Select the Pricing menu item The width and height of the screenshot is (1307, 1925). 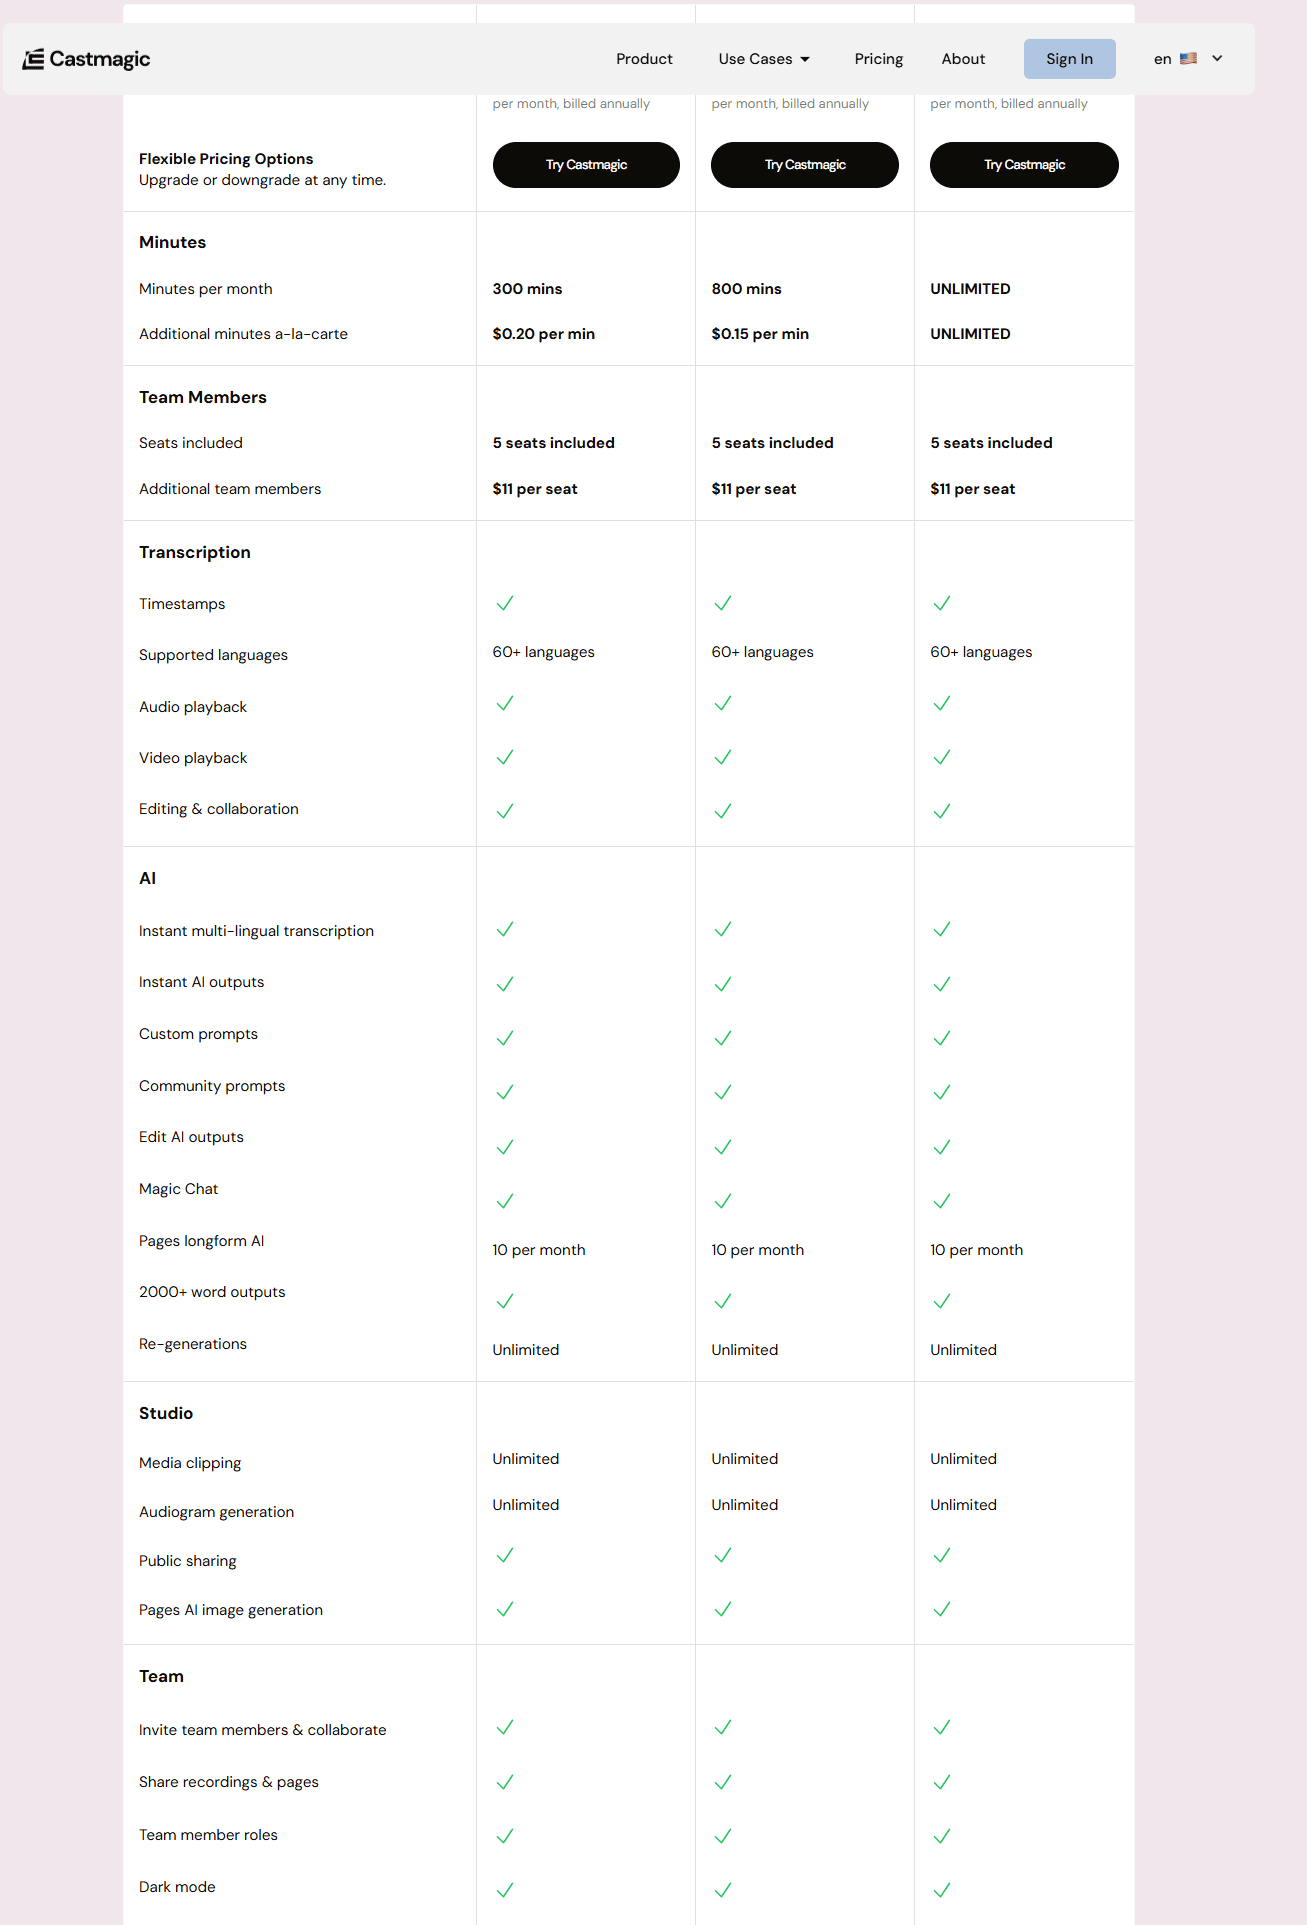click(x=878, y=58)
